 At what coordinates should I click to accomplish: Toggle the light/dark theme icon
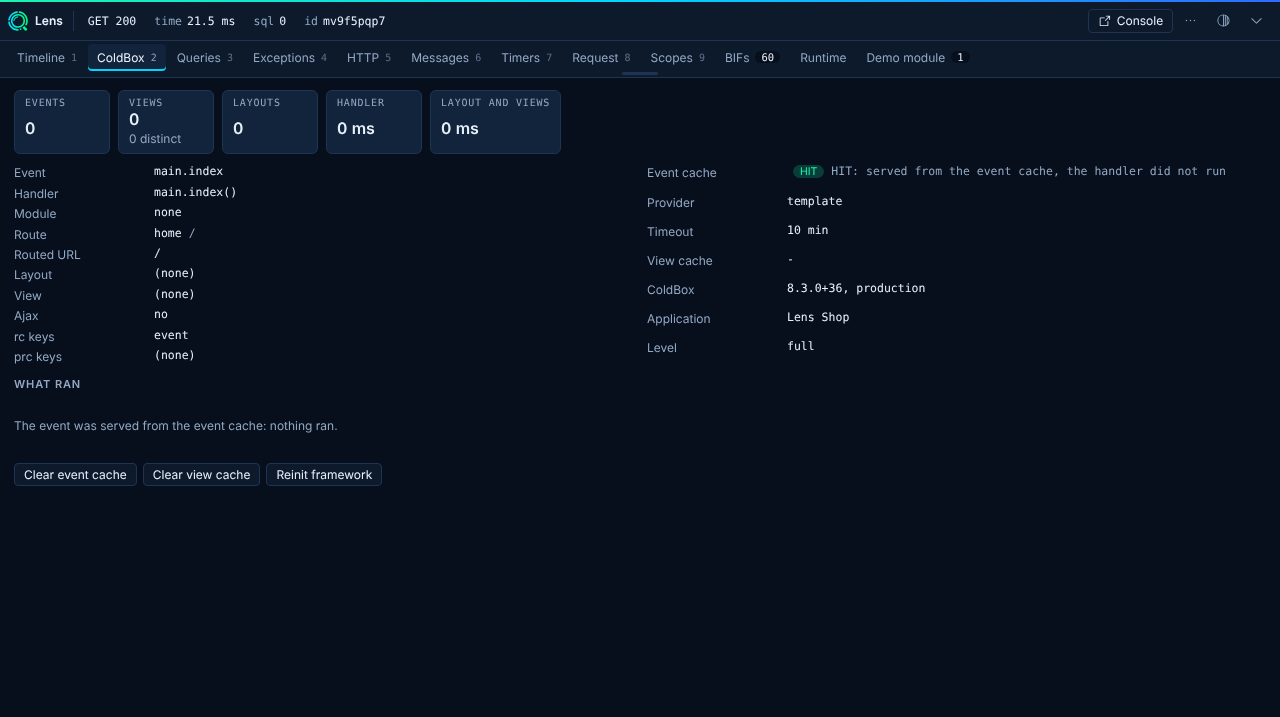coord(1223,21)
